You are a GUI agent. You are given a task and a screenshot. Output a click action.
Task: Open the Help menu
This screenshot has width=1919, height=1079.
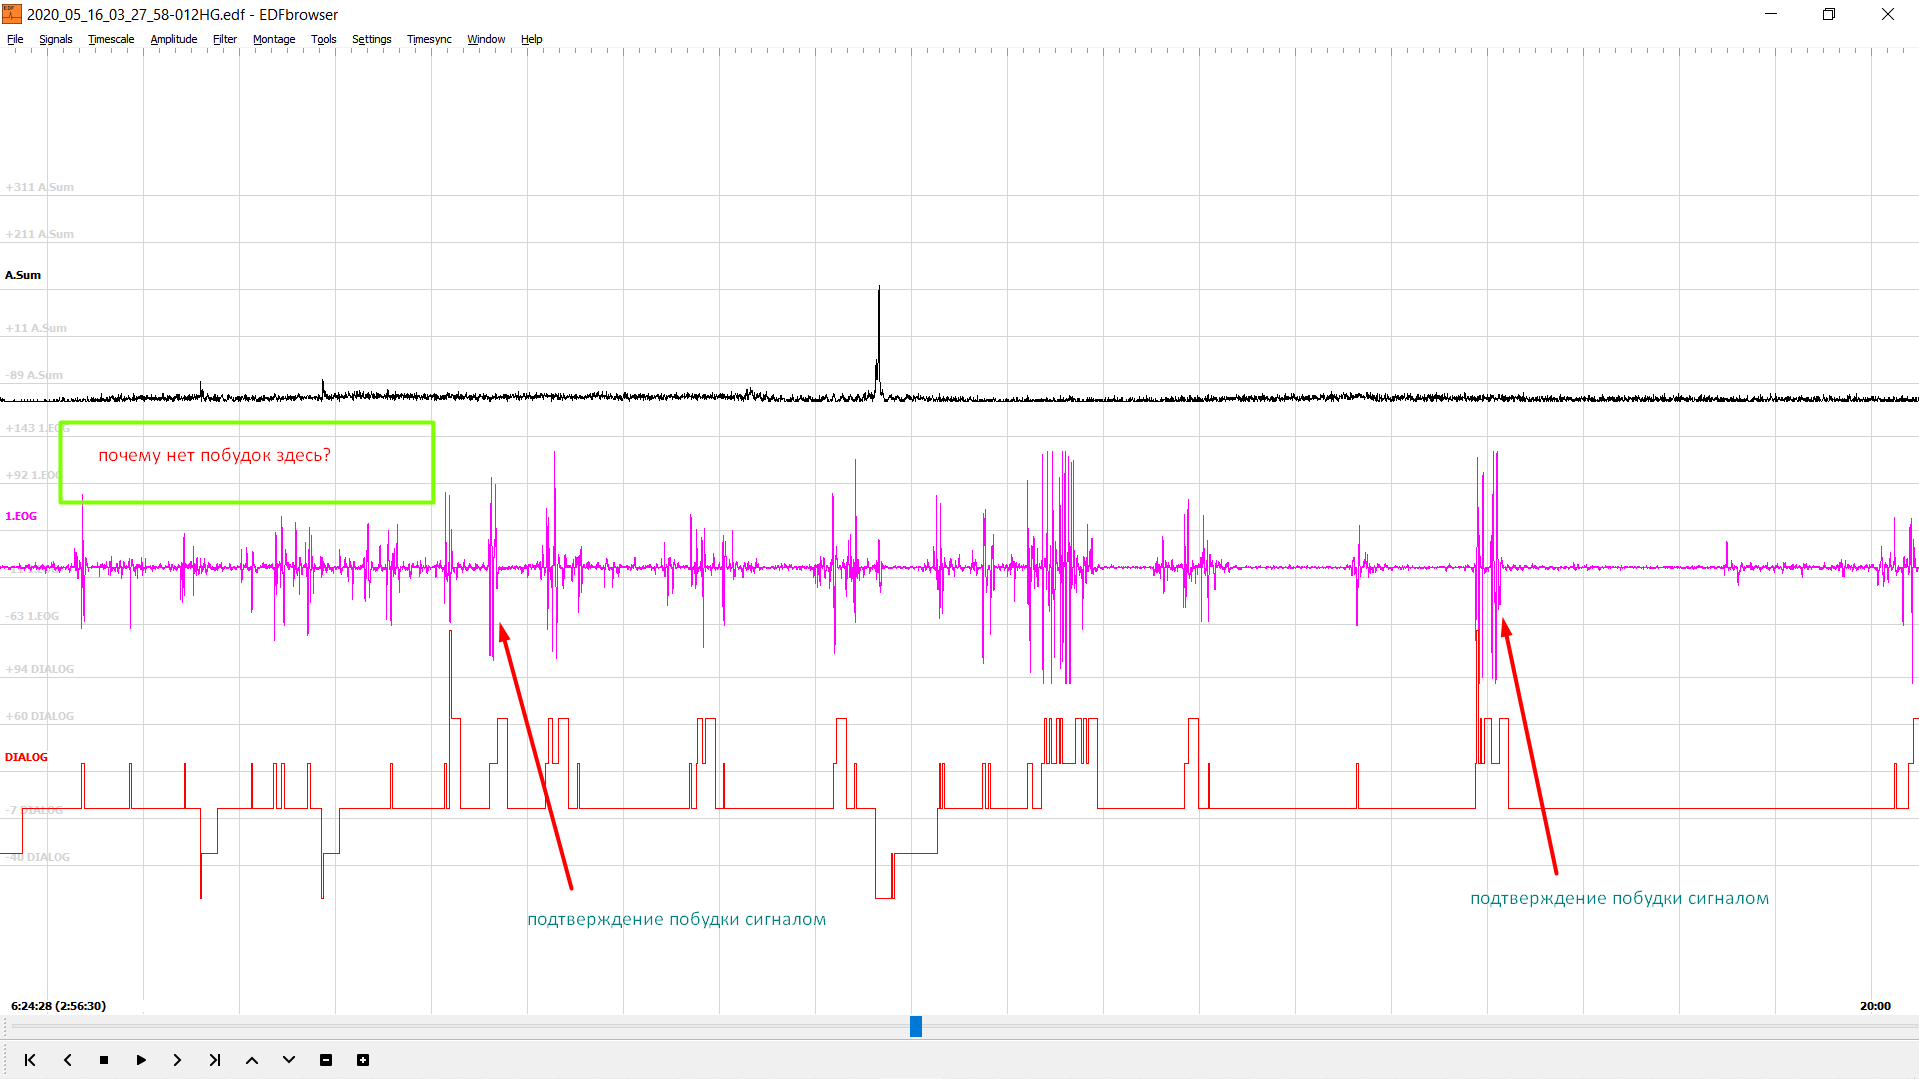tap(532, 39)
